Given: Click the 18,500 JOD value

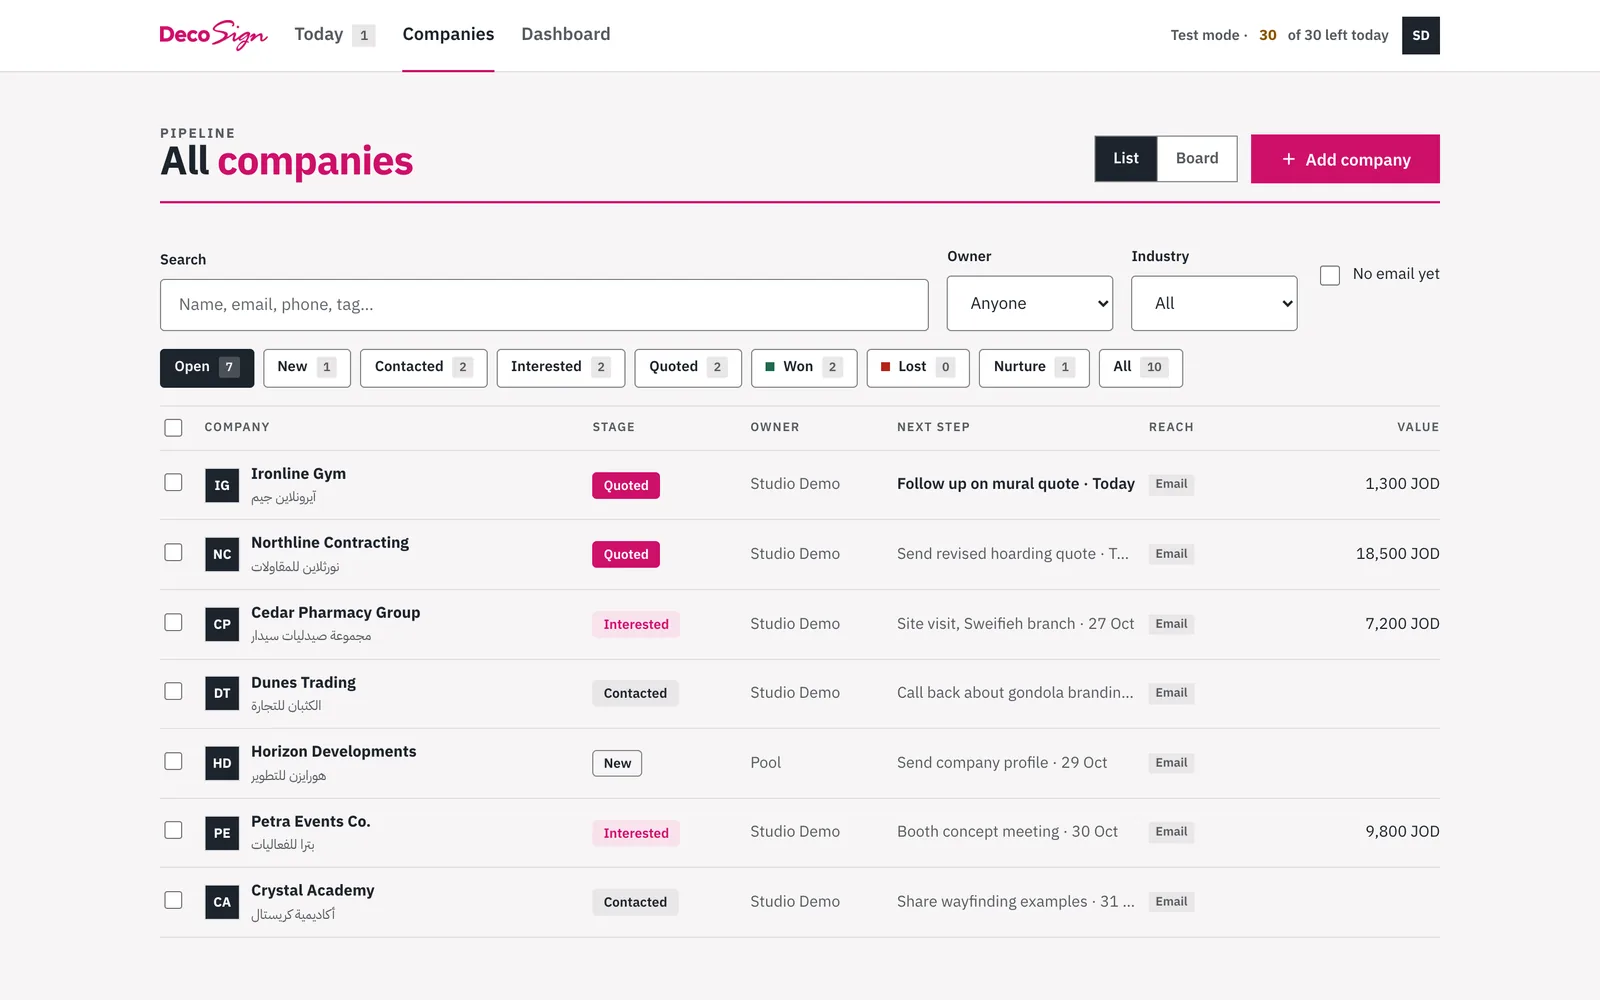Looking at the screenshot, I should coord(1397,554).
